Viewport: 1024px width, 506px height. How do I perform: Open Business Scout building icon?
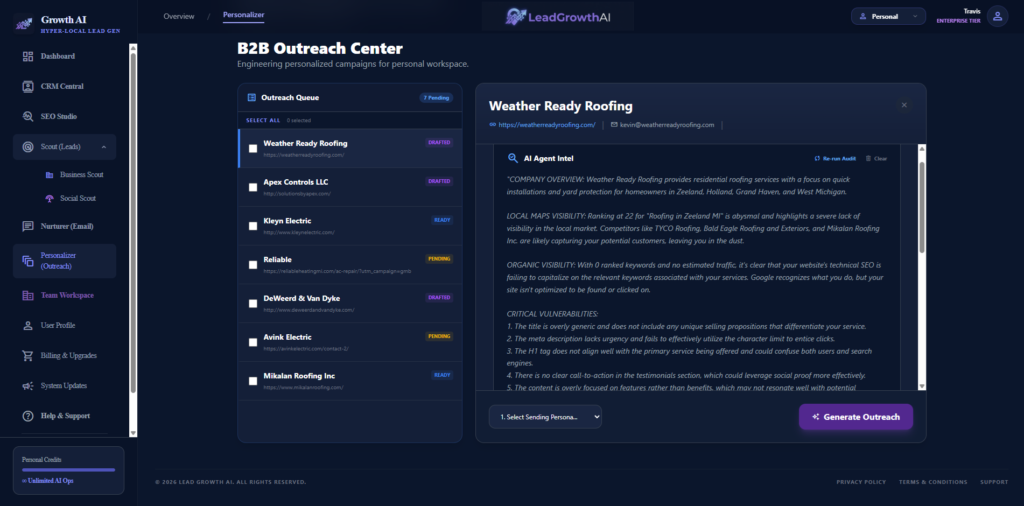pyautogui.click(x=50, y=175)
